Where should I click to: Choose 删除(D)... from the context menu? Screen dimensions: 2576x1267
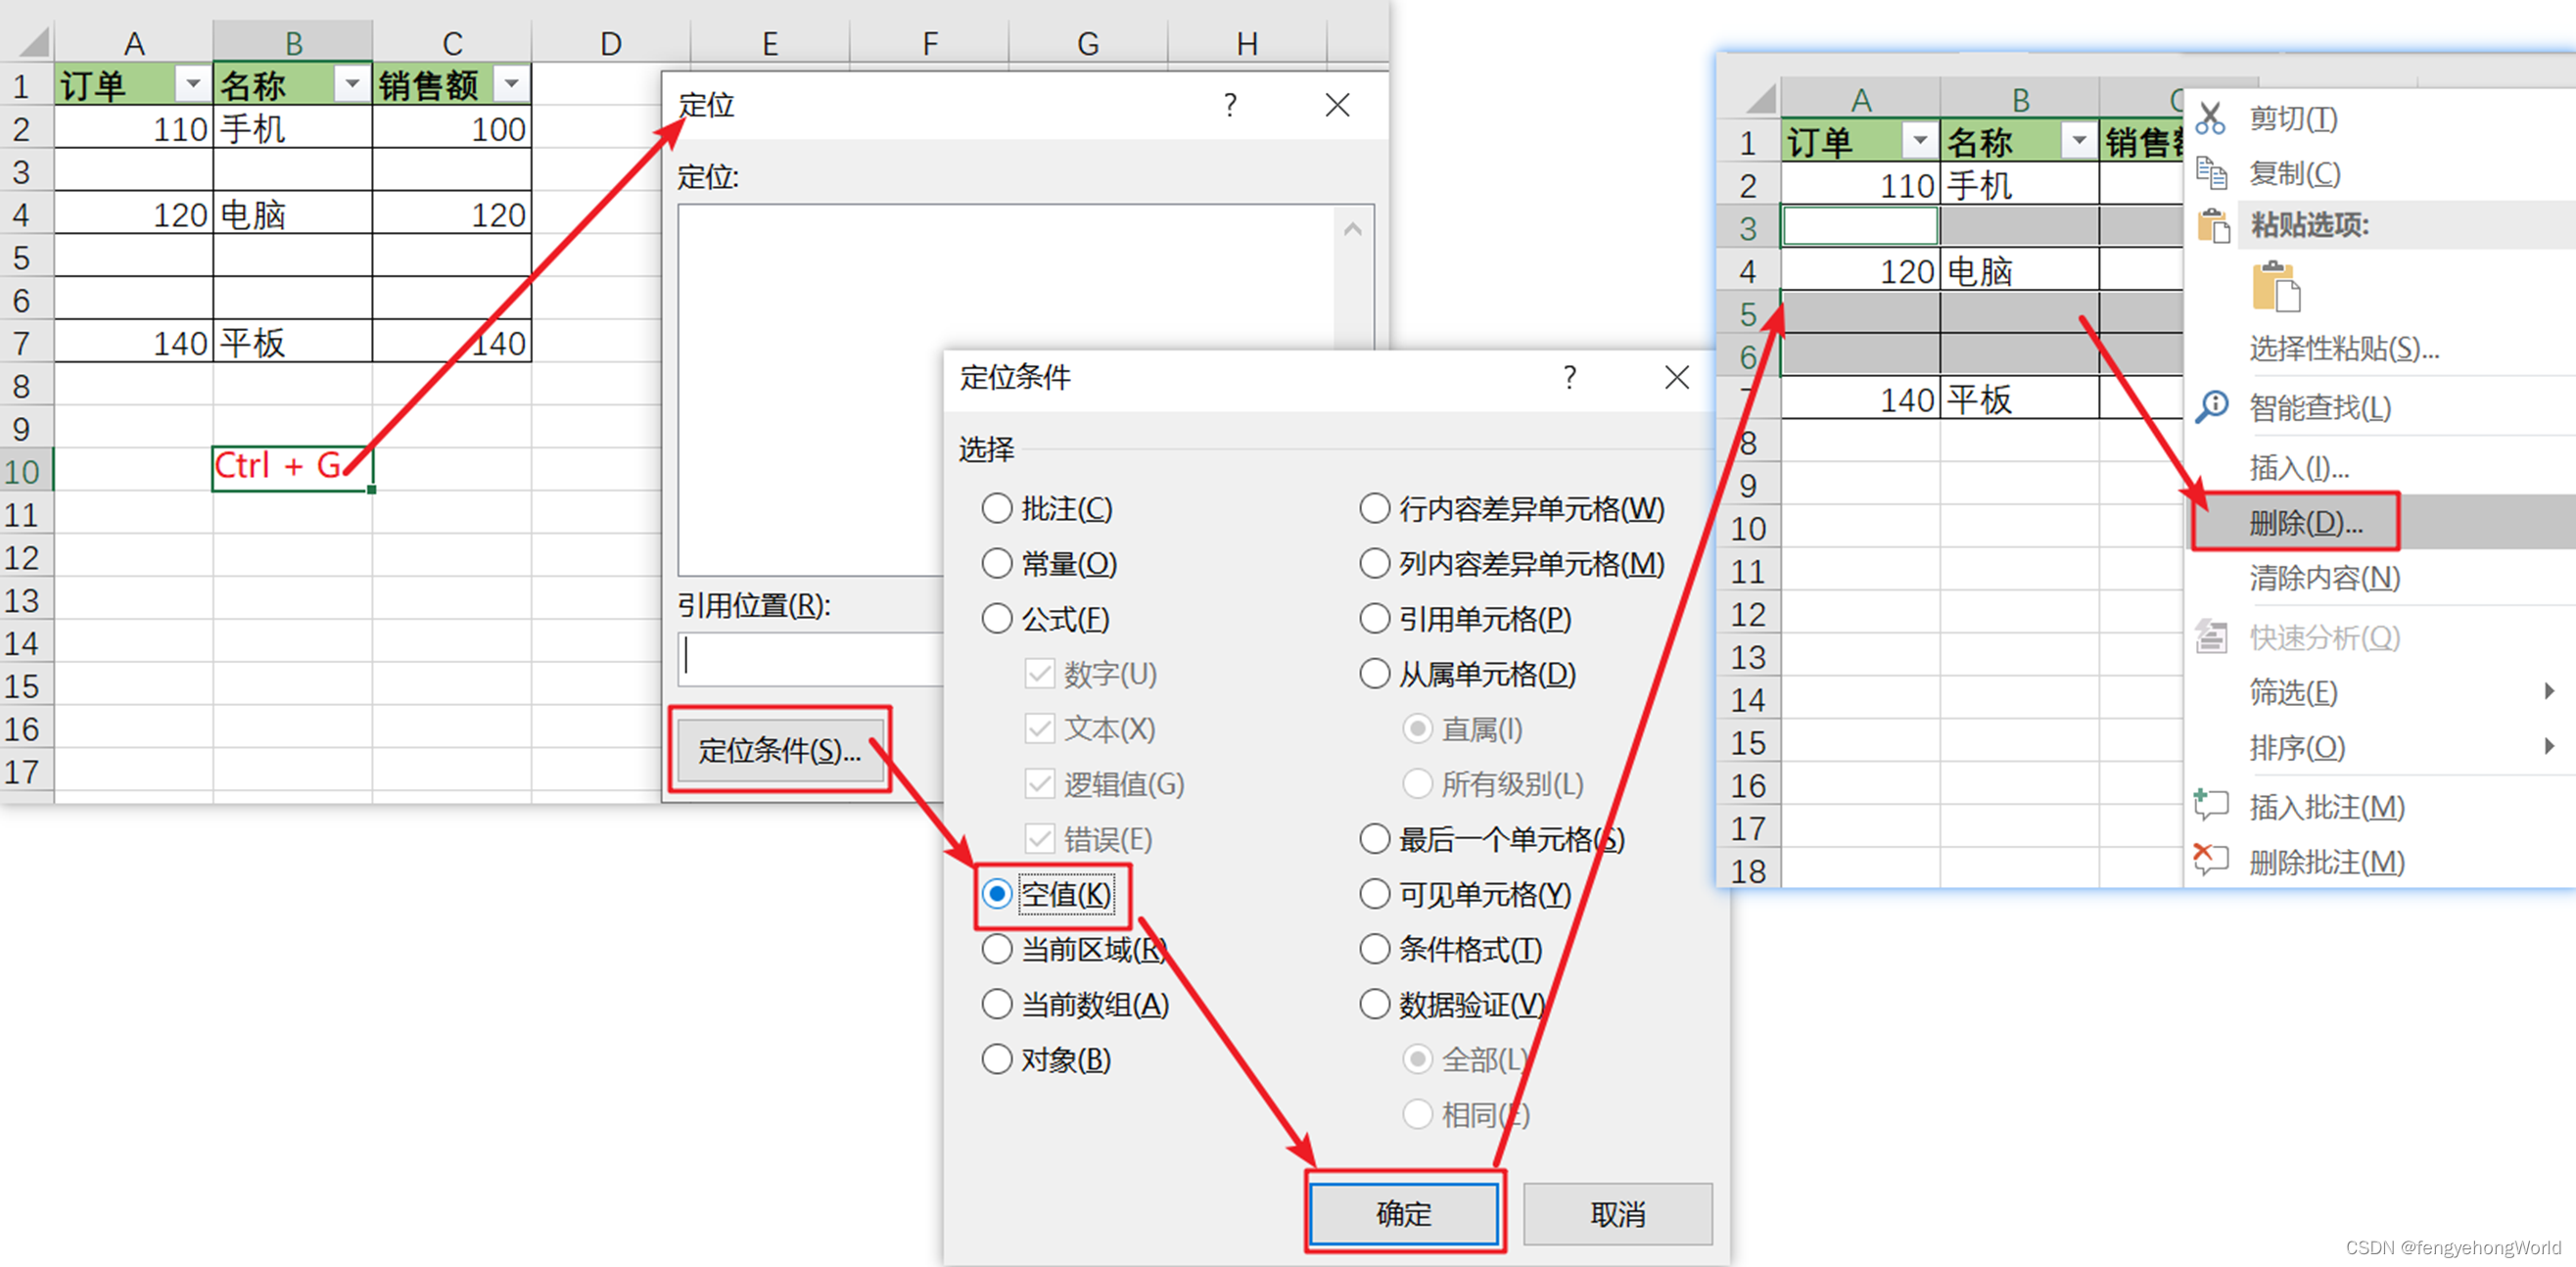[x=2304, y=522]
